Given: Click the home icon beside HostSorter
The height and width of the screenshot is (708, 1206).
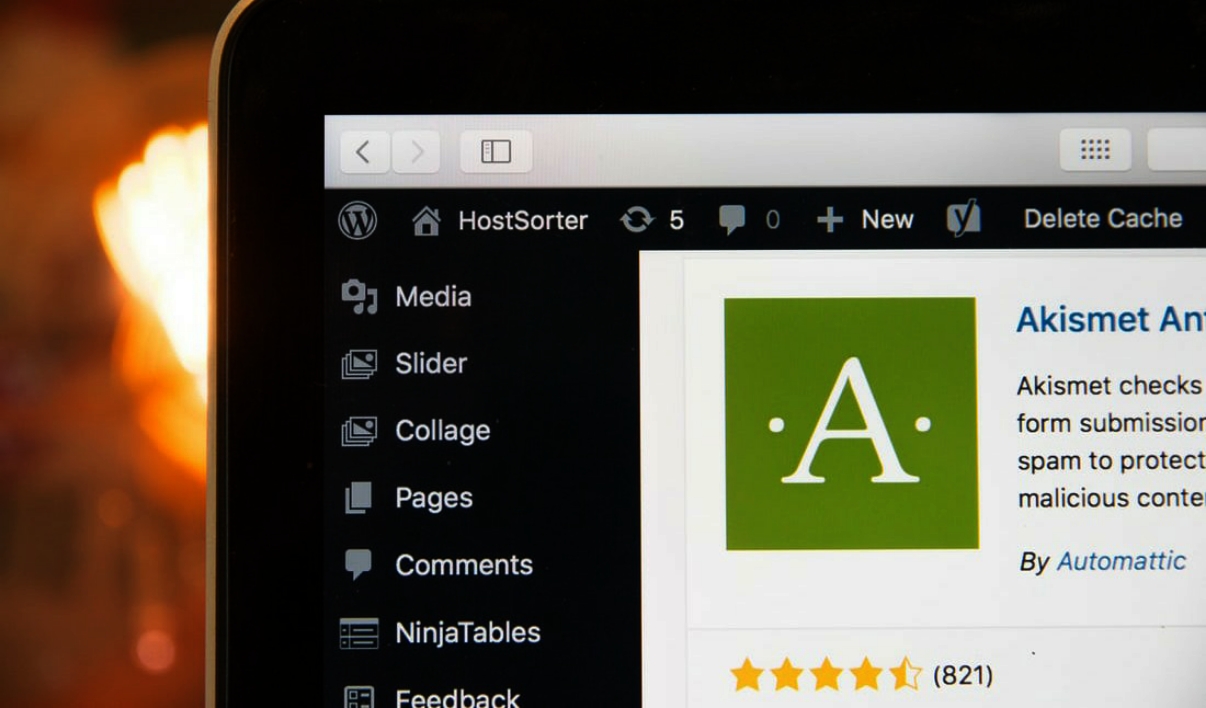Looking at the screenshot, I should pos(426,220).
